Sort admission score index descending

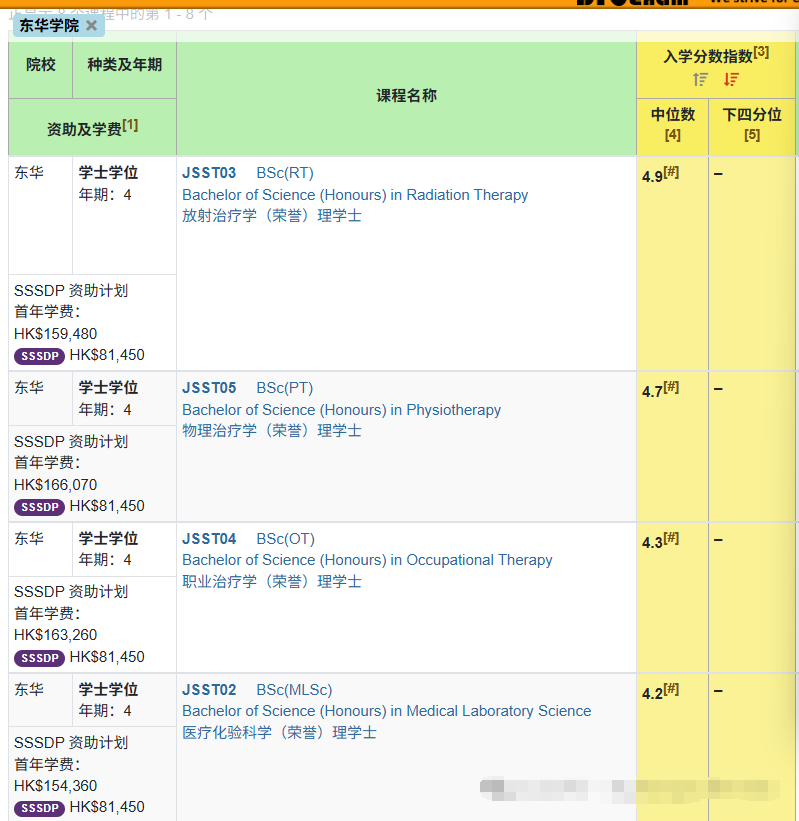pos(731,80)
